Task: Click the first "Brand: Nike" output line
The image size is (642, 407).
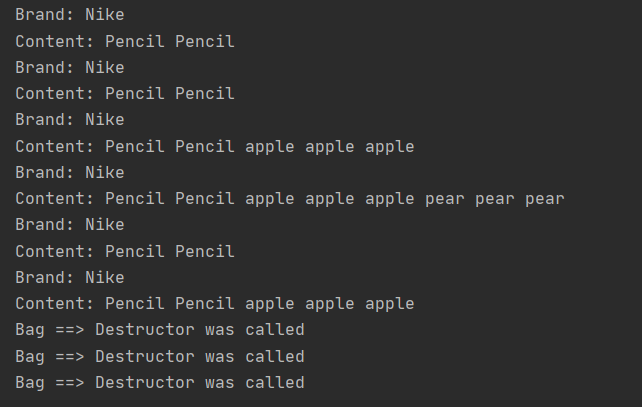Action: [x=70, y=15]
